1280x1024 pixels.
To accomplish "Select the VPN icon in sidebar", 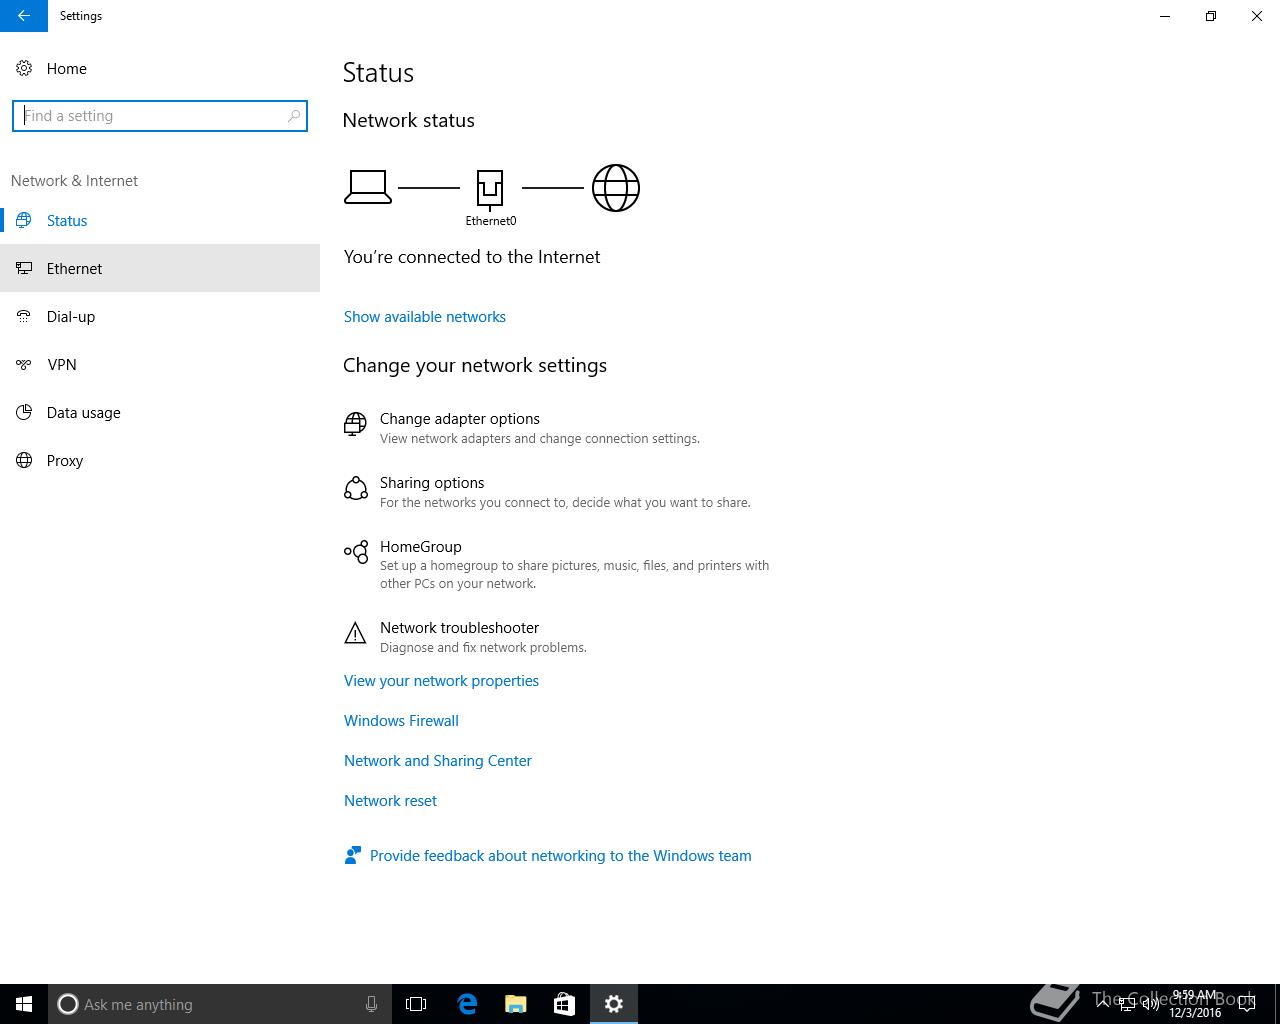I will click(x=24, y=364).
